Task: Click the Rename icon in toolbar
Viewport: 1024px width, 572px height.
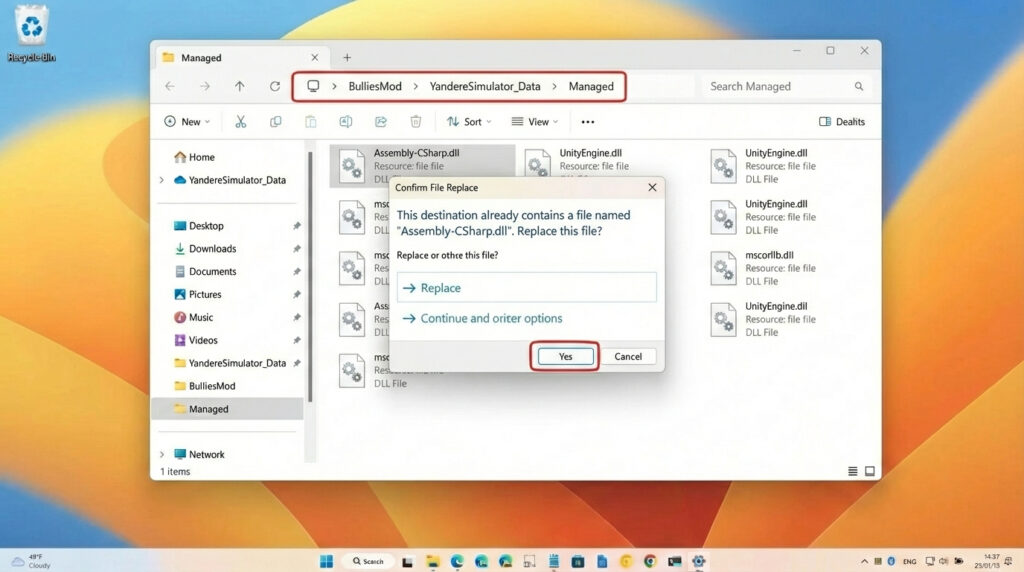Action: pyautogui.click(x=345, y=122)
